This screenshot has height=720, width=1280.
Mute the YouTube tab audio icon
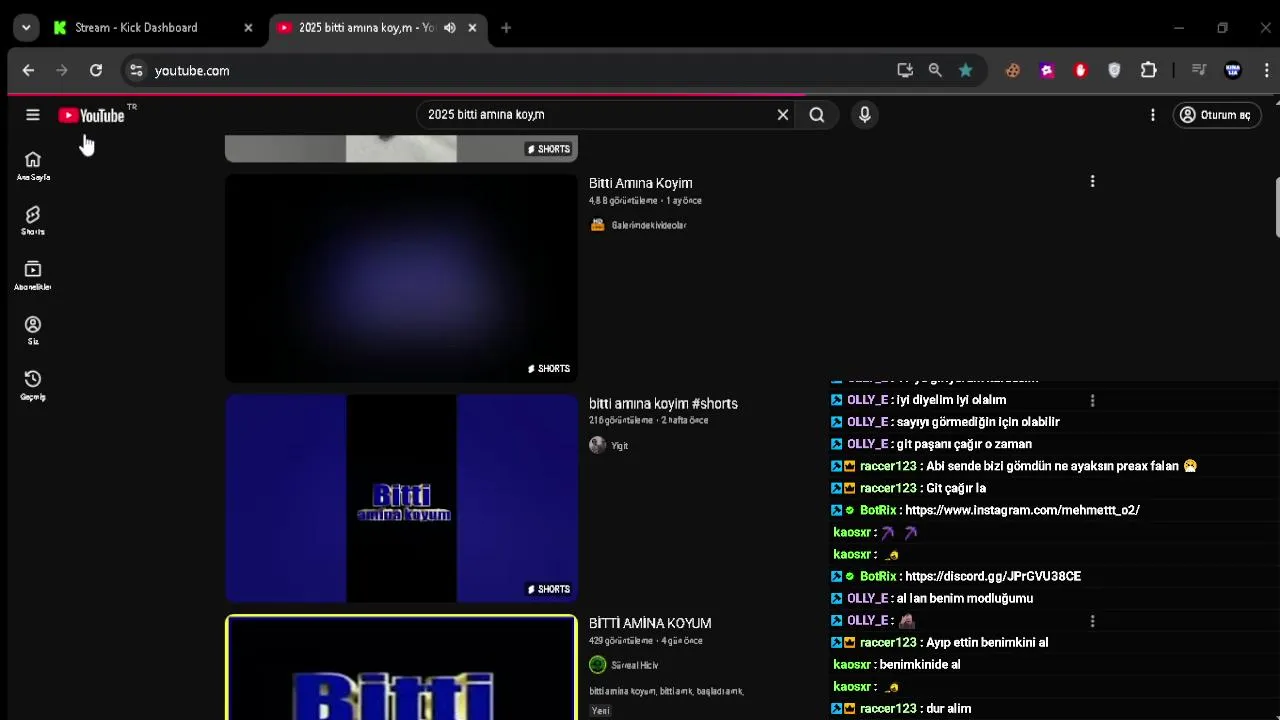450,28
